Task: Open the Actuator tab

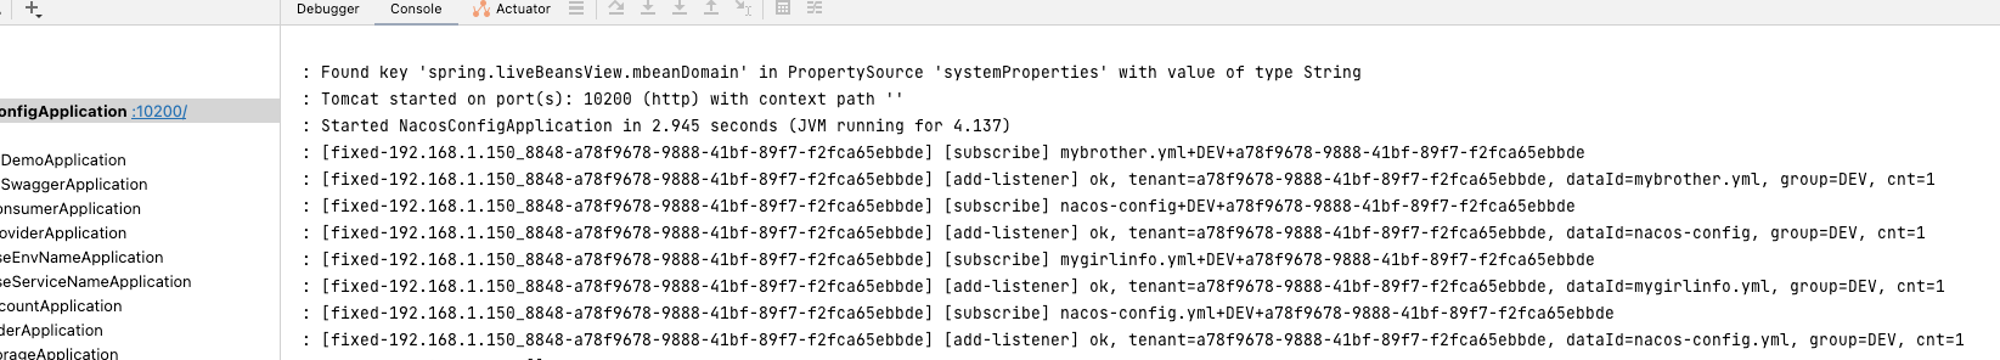Action: point(512,9)
